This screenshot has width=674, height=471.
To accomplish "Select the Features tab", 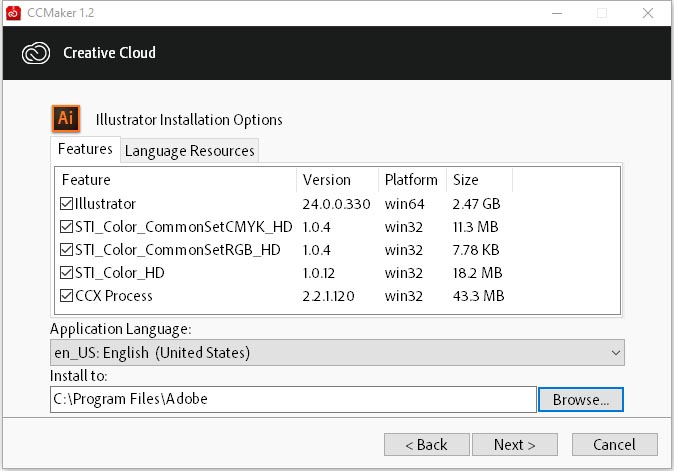I will tap(85, 149).
